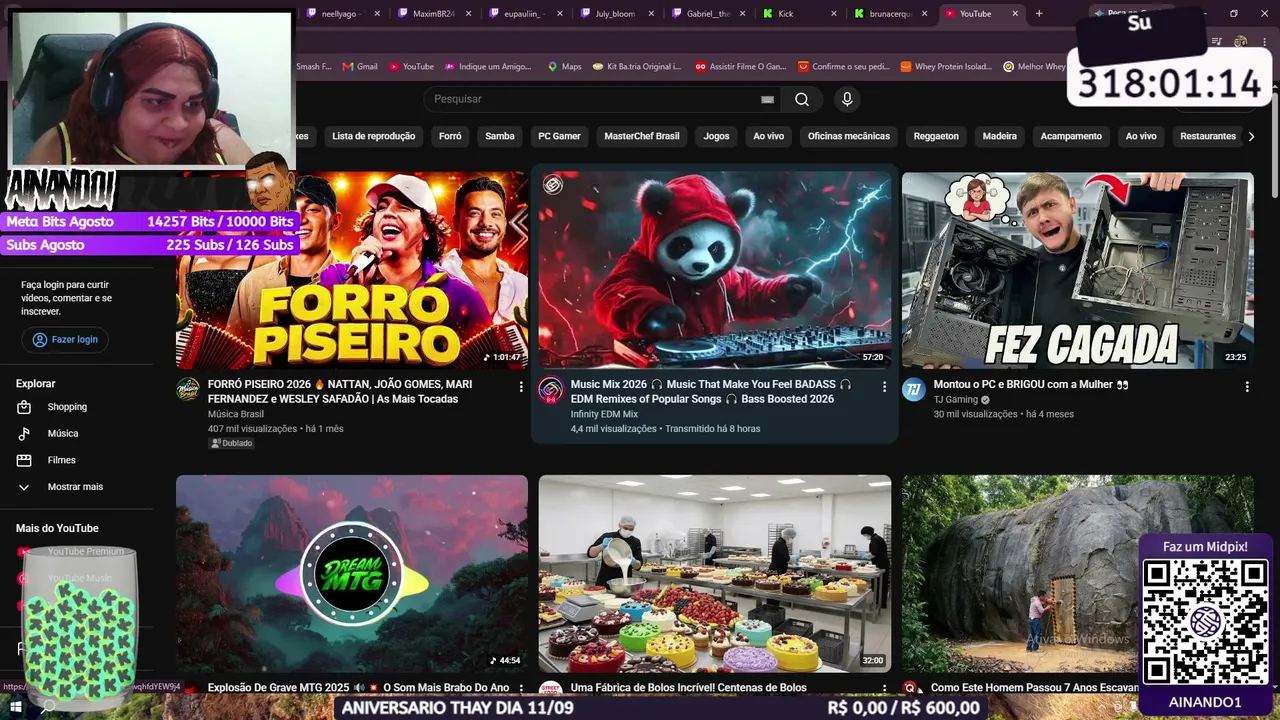Viewport: 1280px width, 720px height.
Task: Open the Shopping icon in the sidebar
Action: 24,407
